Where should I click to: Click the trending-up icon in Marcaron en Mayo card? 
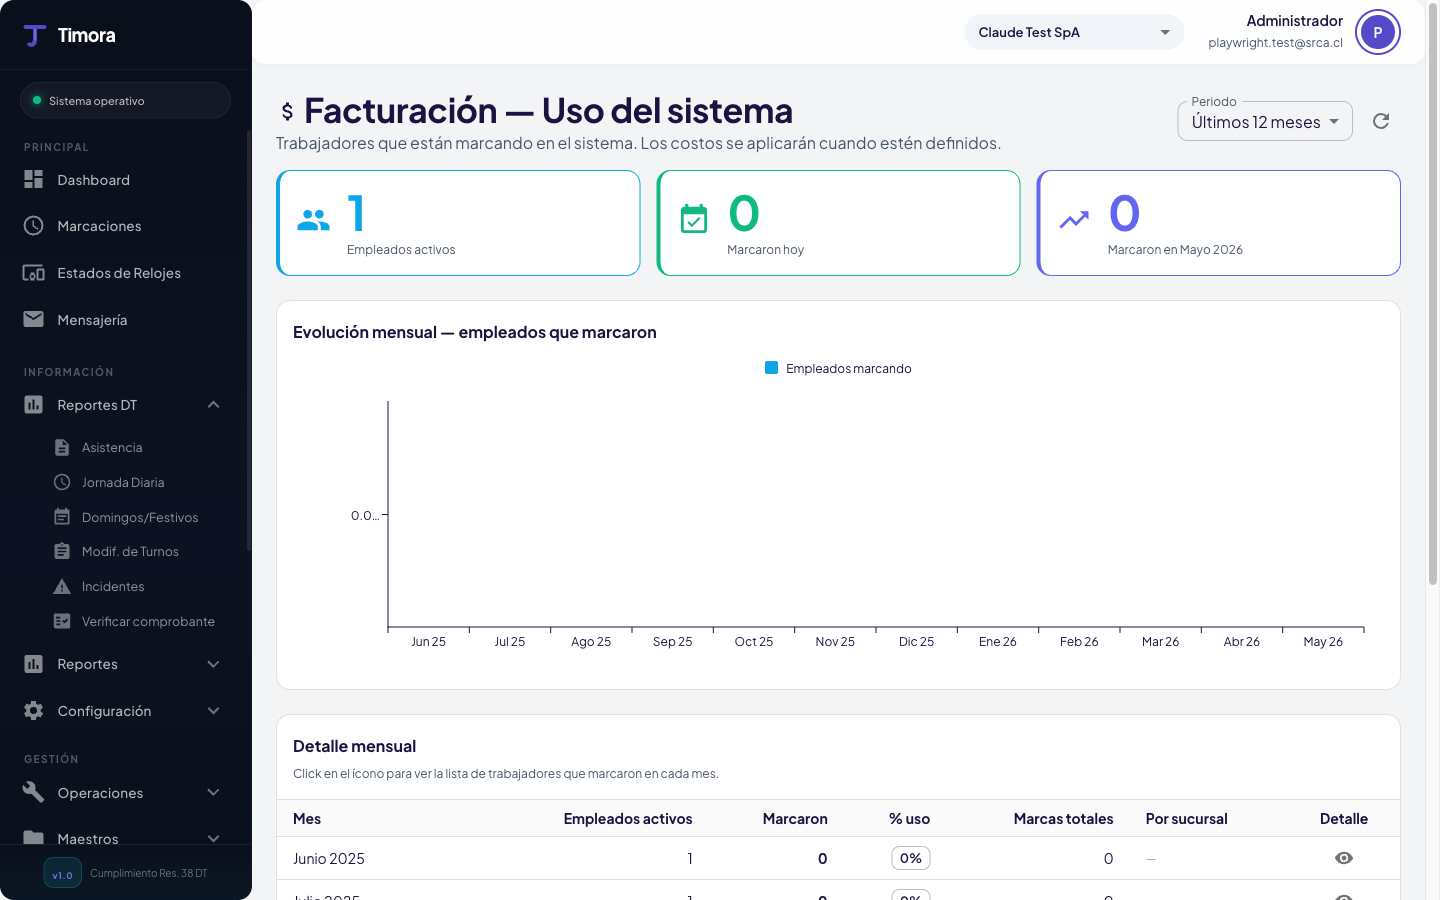click(1074, 219)
